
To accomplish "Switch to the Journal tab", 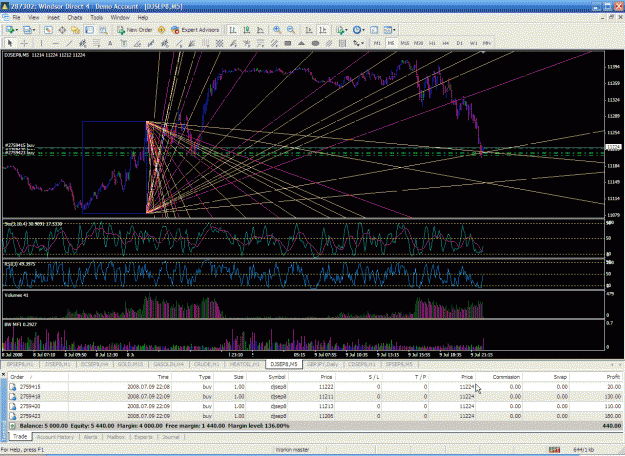I will coord(171,437).
